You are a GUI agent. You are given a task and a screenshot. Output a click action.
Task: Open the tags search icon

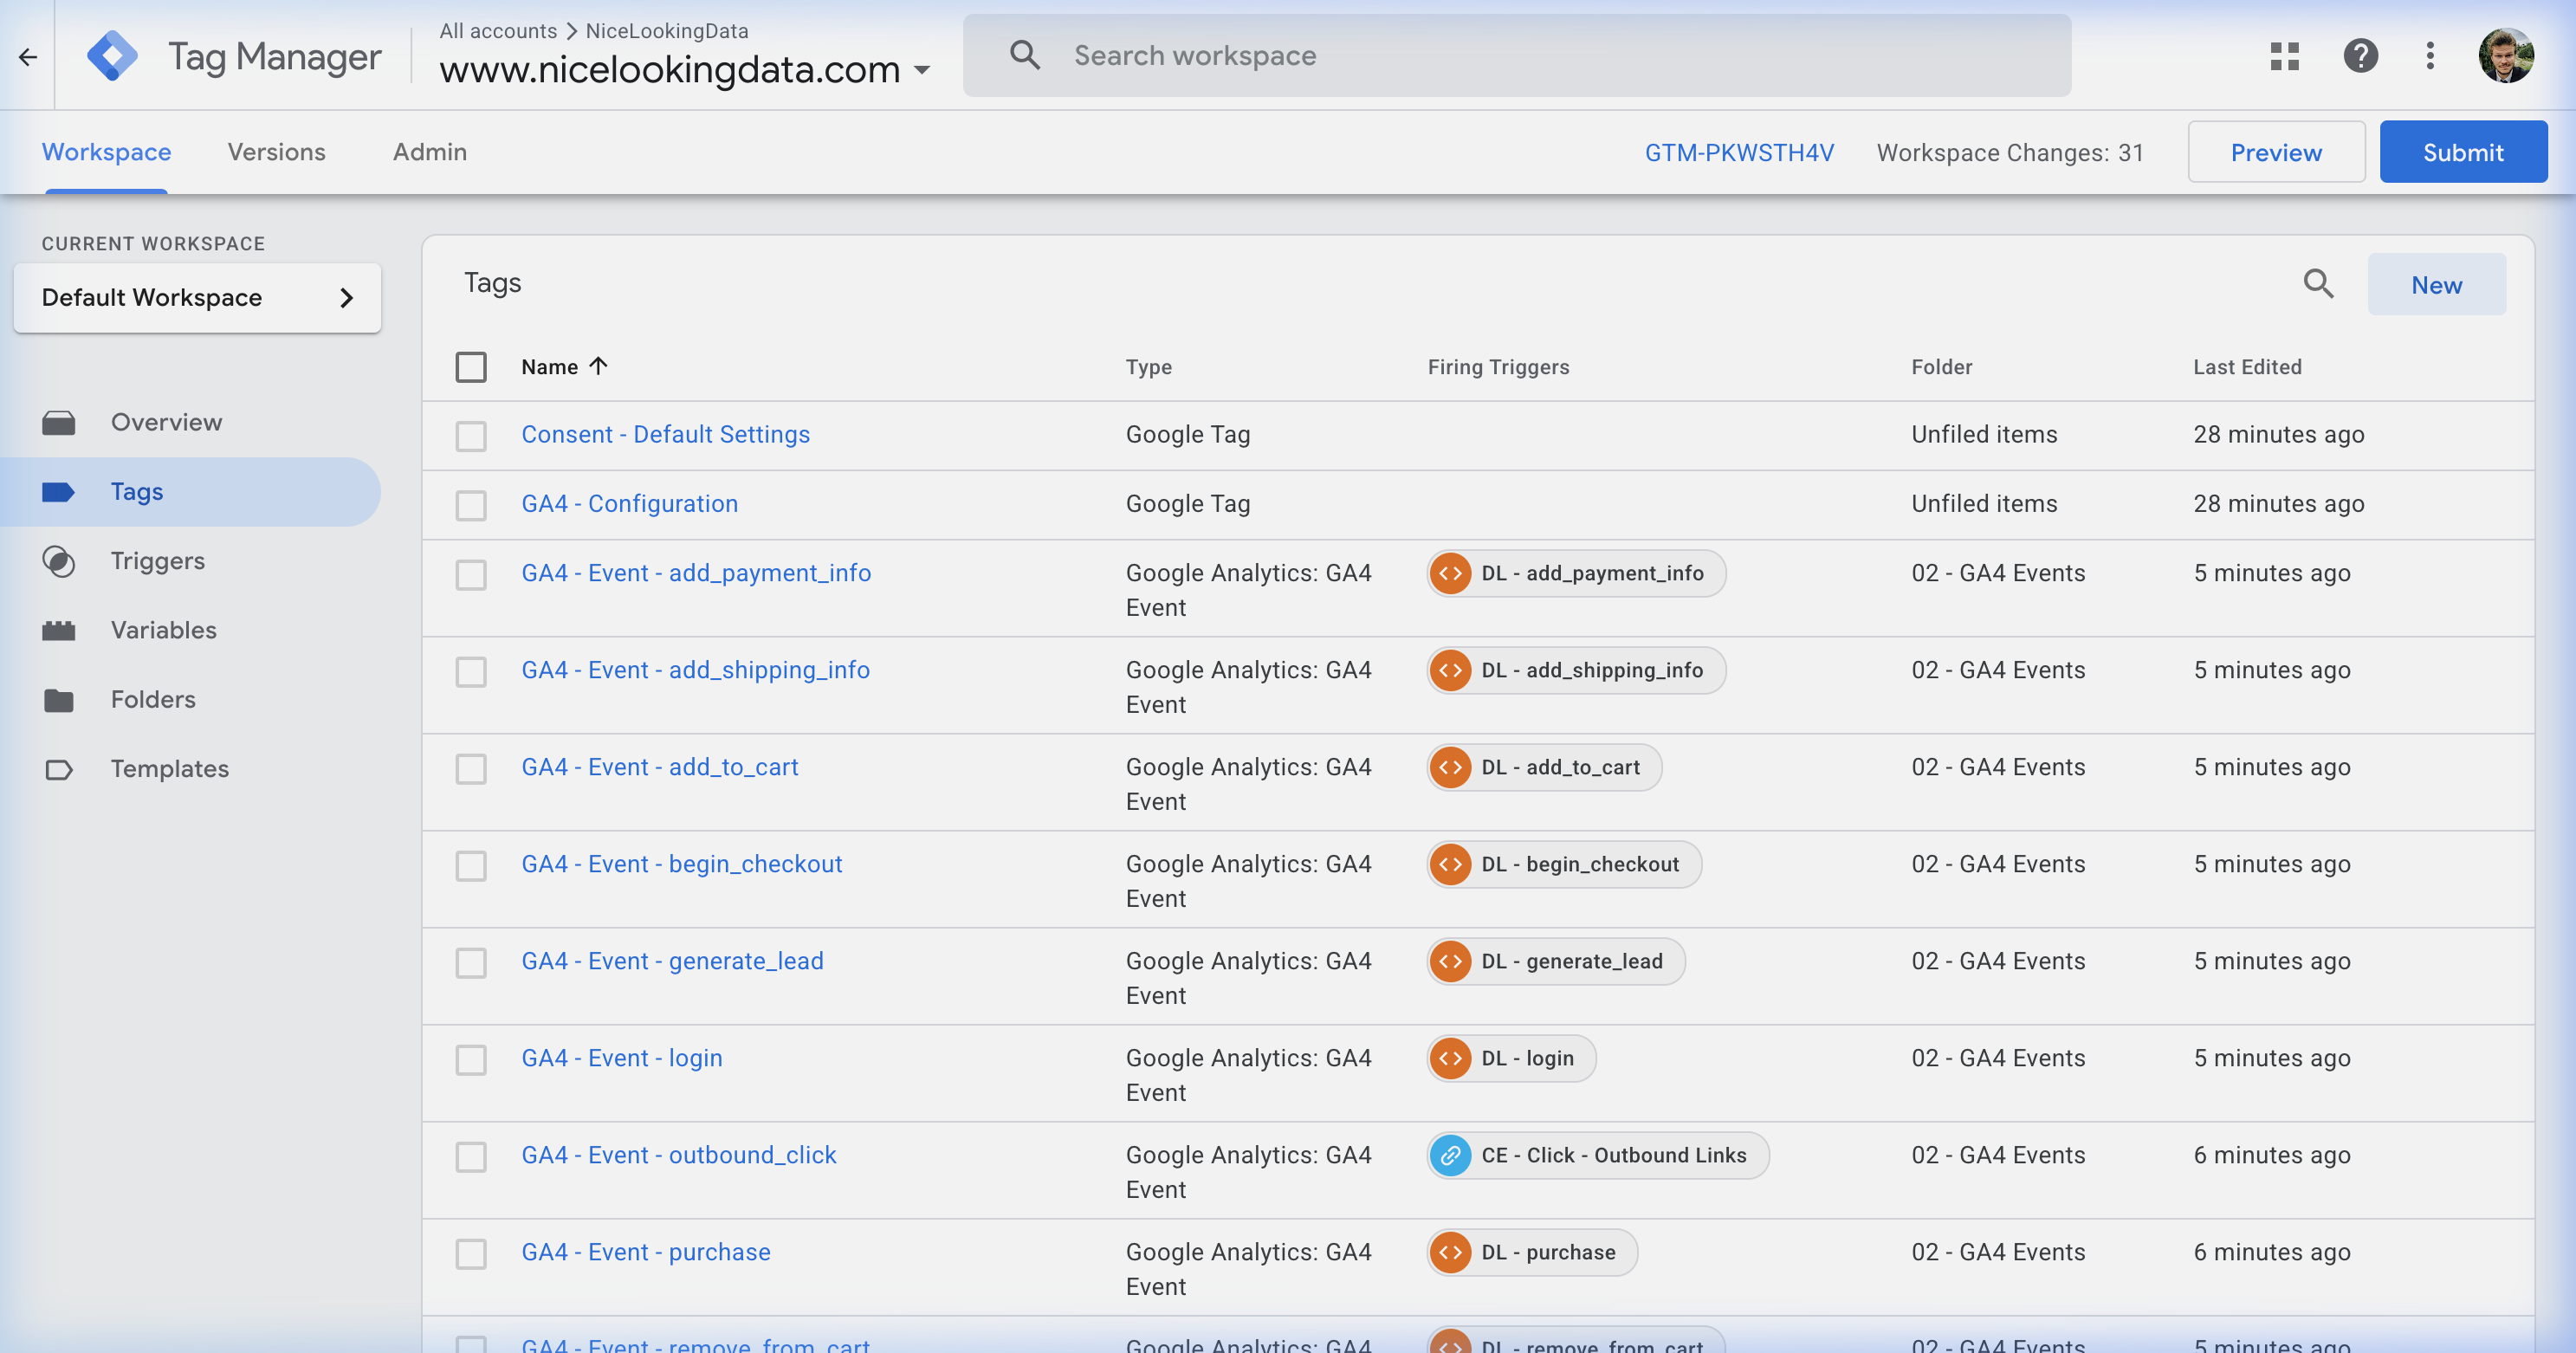(2319, 284)
